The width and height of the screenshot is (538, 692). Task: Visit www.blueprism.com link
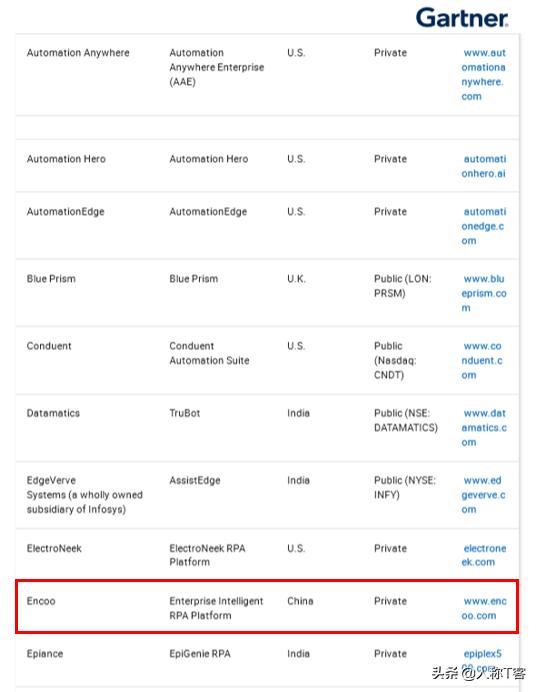[484, 293]
